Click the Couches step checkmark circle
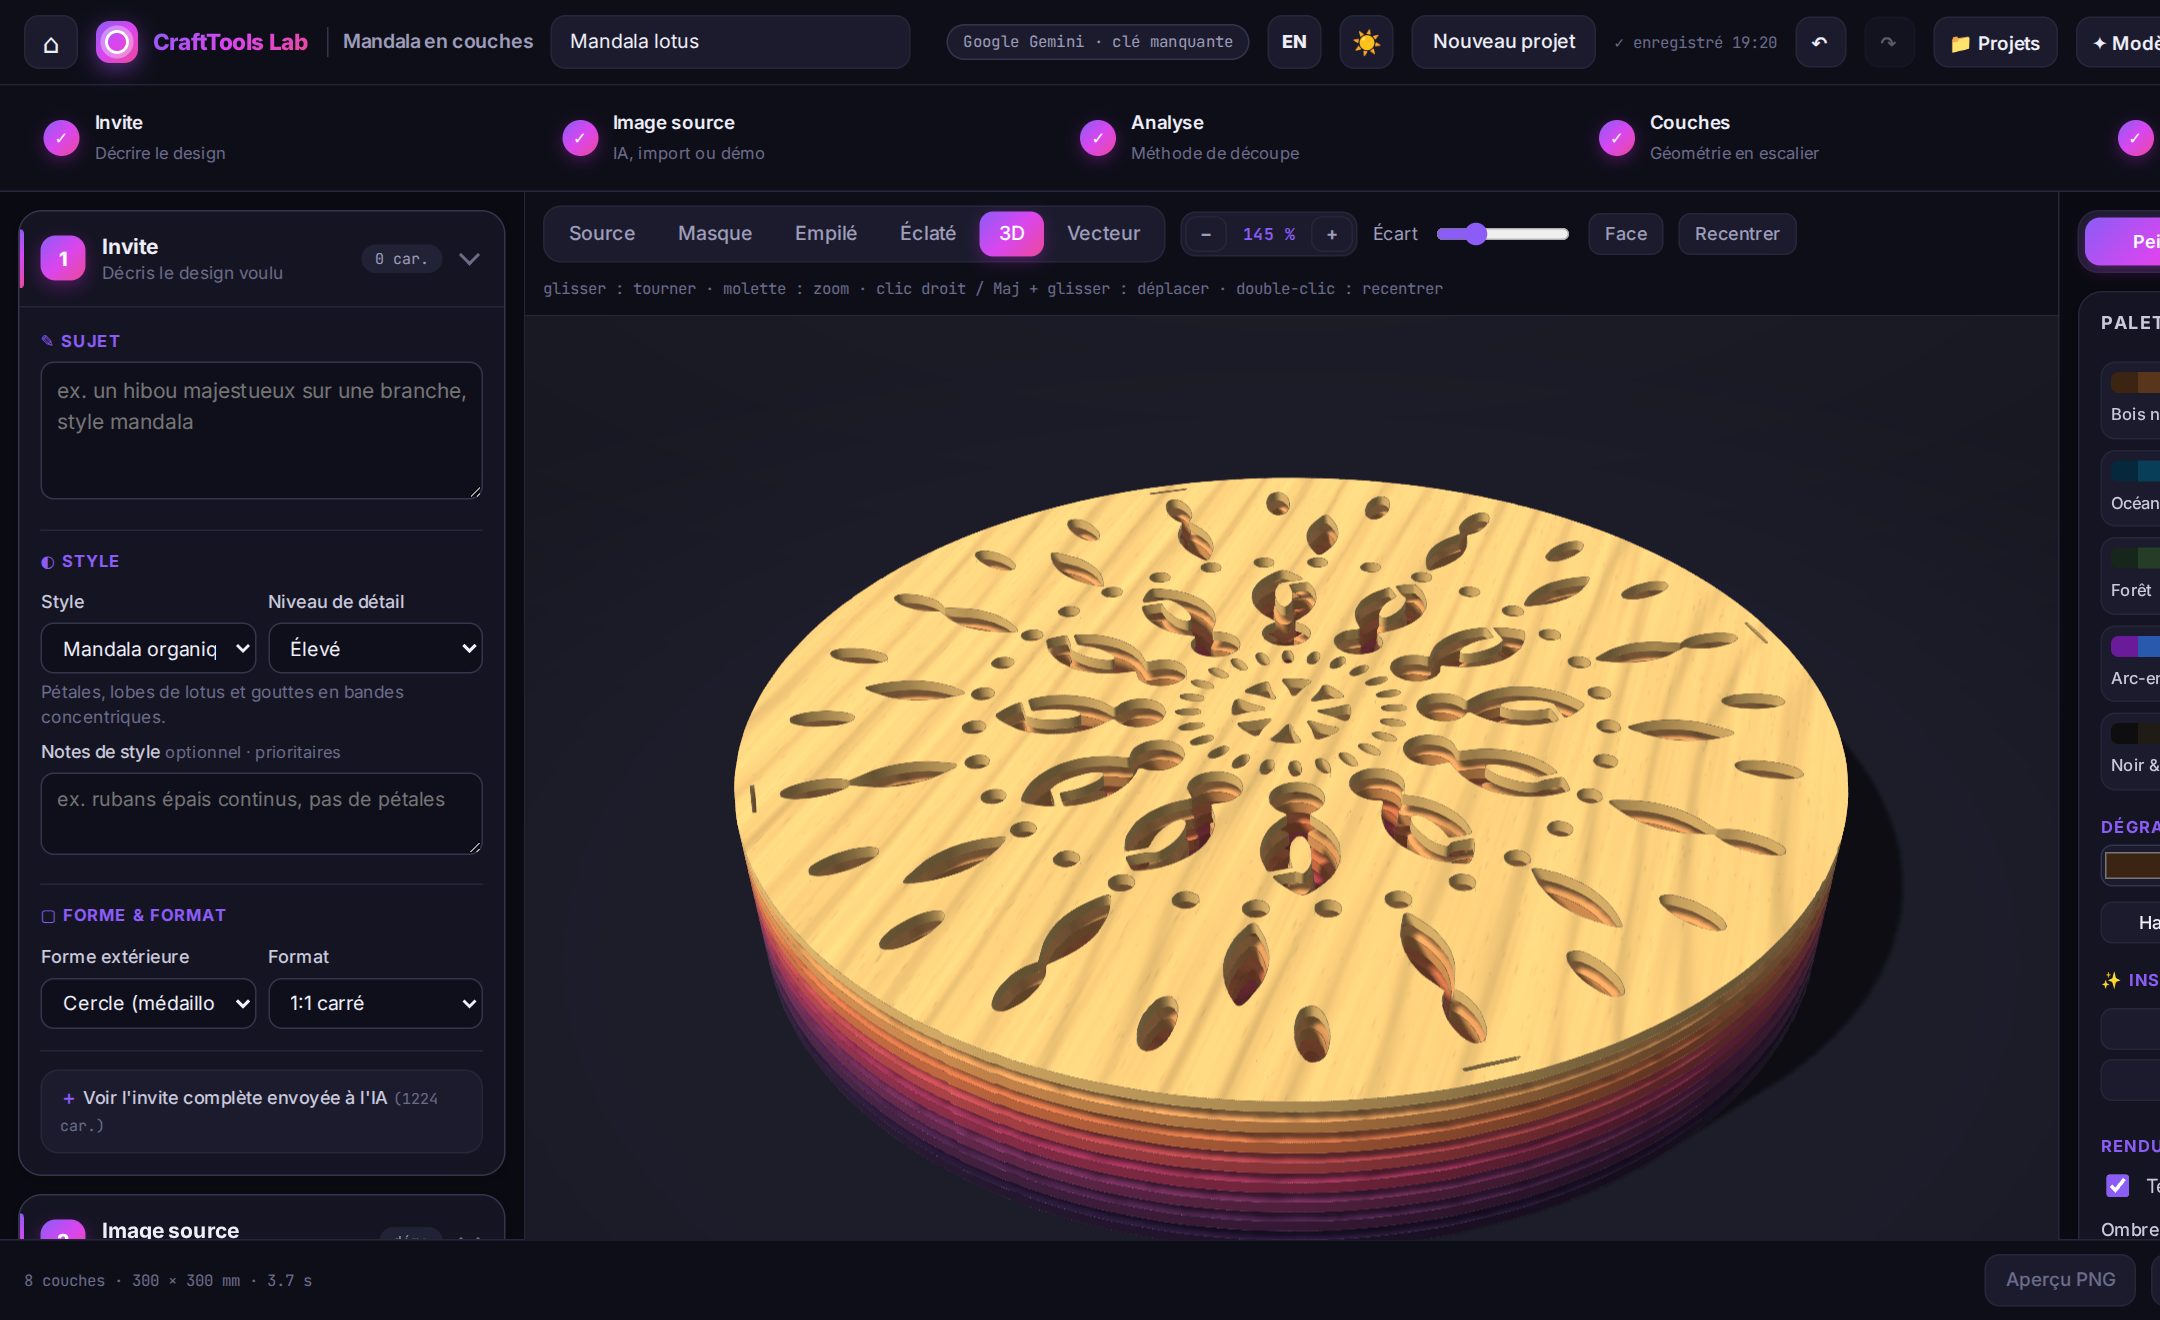The width and height of the screenshot is (2160, 1320). tap(1616, 138)
